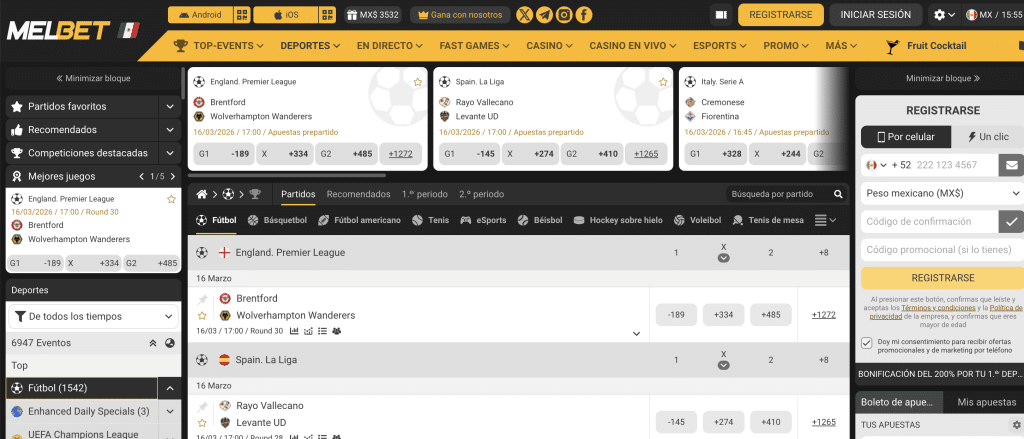This screenshot has width=1024, height=439.
Task: Select Hockey sobre hielo sport
Action: pos(618,220)
